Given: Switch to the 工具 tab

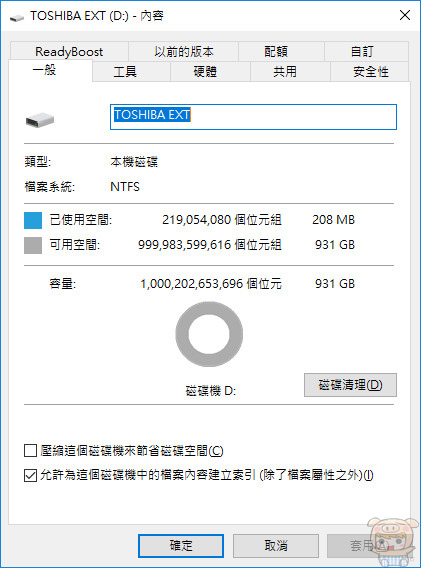Looking at the screenshot, I should tap(125, 71).
